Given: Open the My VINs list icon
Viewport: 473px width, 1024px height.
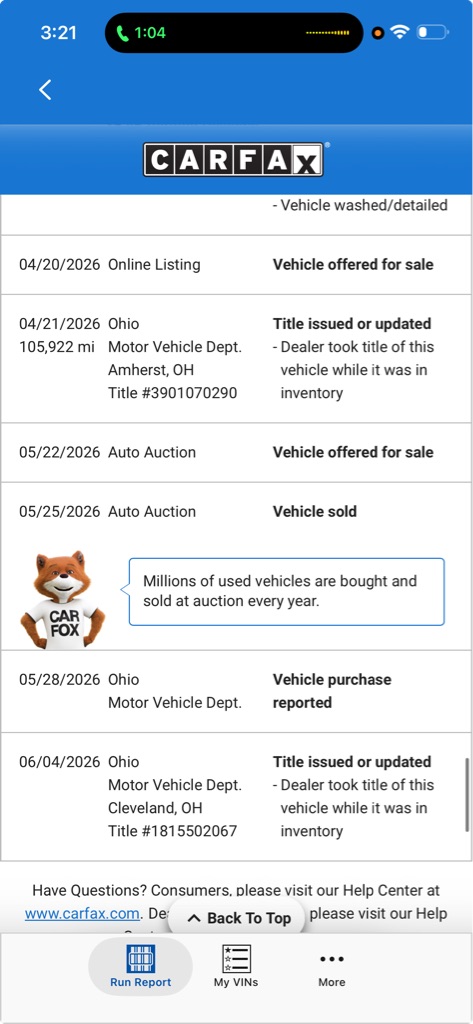Looking at the screenshot, I should pos(236,959).
